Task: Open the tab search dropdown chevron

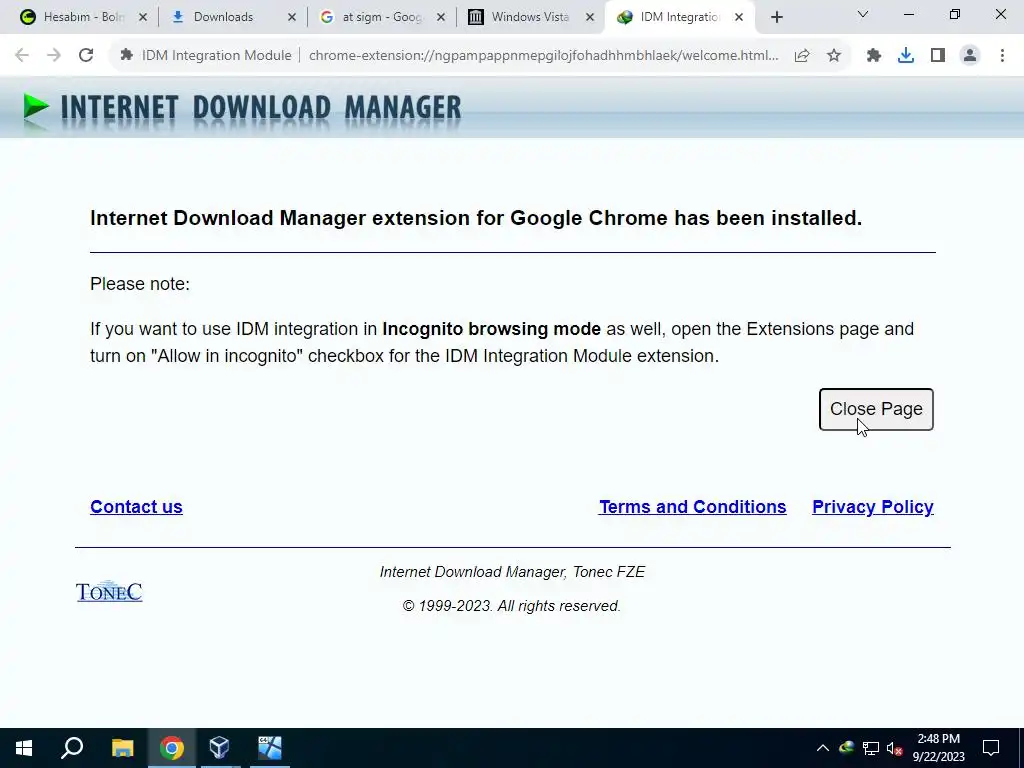Action: (x=863, y=14)
